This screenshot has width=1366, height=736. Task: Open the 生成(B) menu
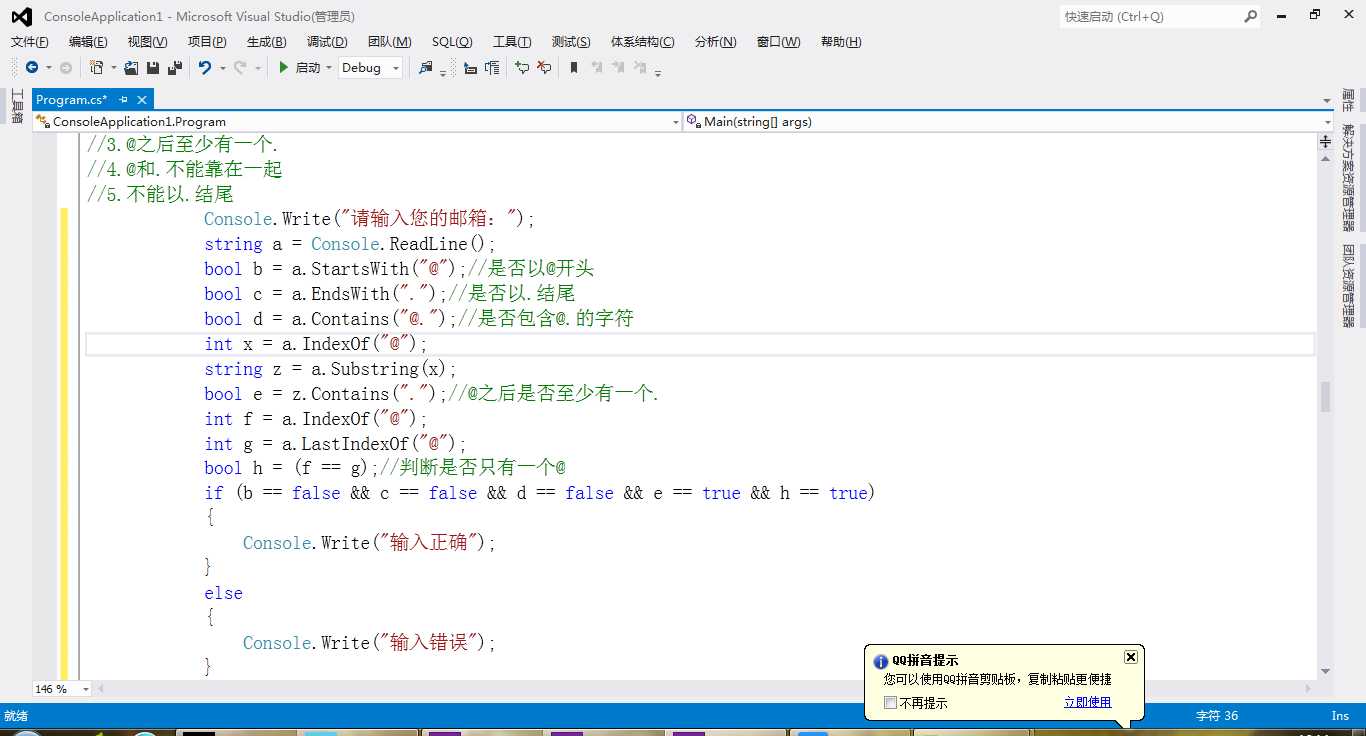tap(266, 42)
